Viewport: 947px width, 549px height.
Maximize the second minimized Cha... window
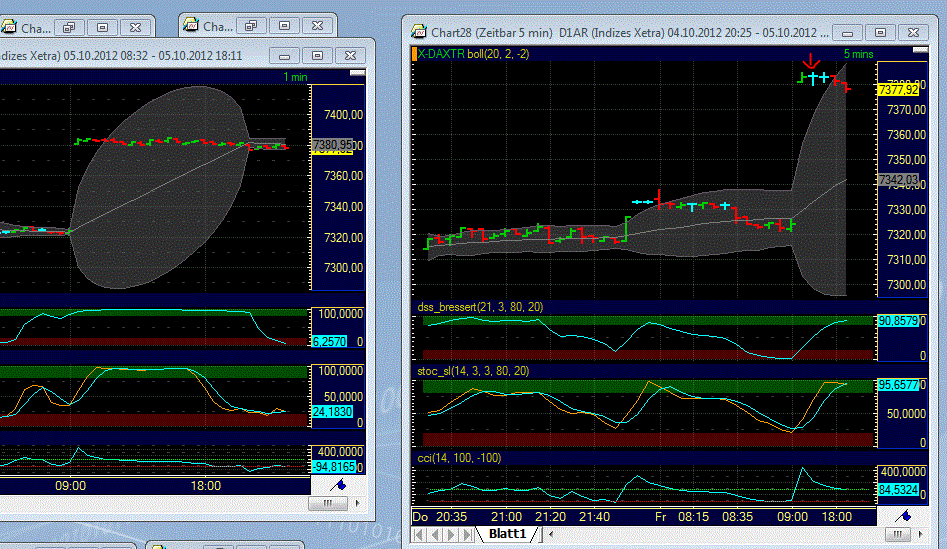pos(284,26)
